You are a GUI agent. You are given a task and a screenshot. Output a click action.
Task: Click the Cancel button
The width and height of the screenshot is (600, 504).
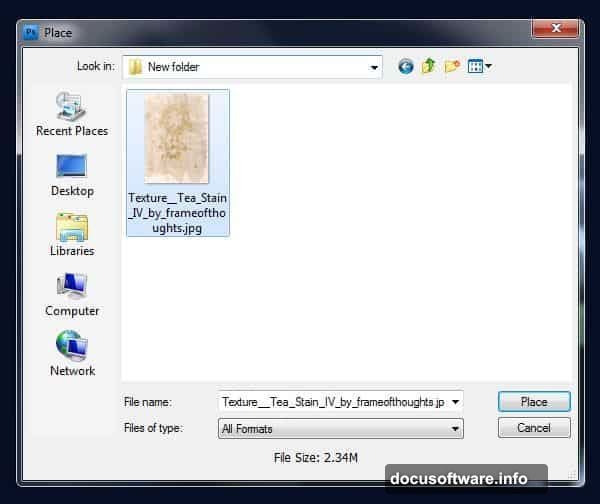[x=534, y=427]
